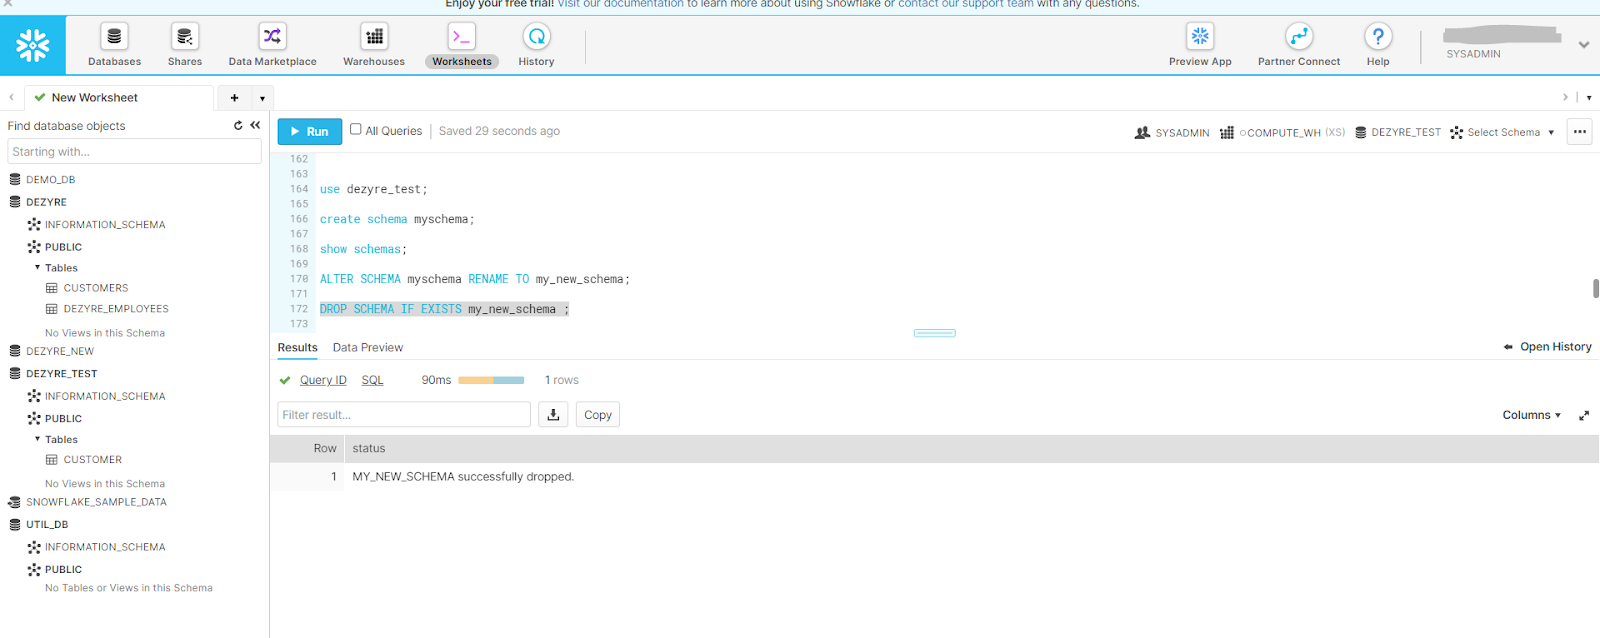Open Data Marketplace
This screenshot has height=638, width=1600.
click(272, 46)
